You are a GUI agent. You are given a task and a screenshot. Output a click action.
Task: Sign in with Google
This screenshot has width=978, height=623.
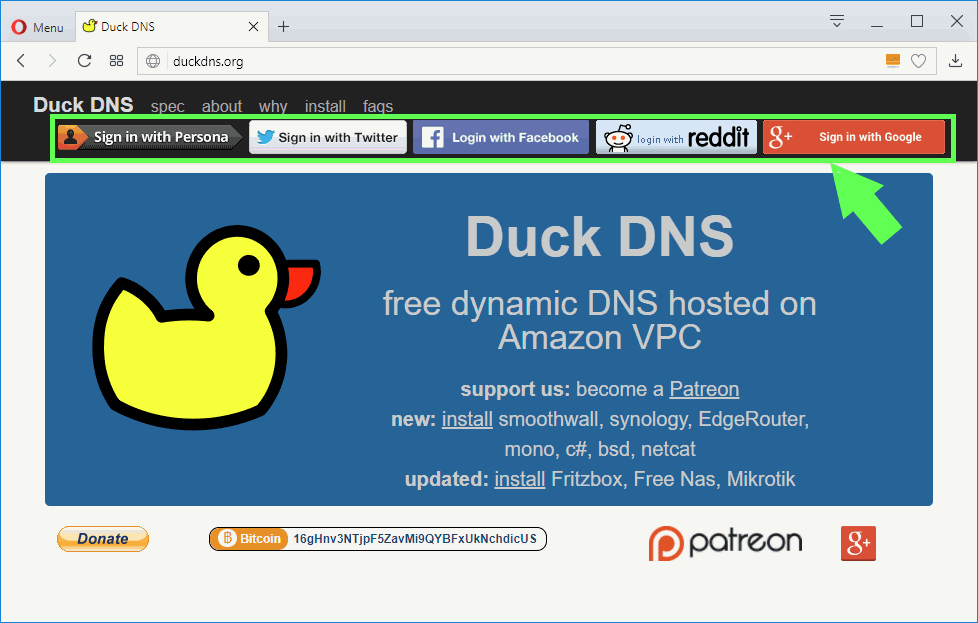[854, 137]
